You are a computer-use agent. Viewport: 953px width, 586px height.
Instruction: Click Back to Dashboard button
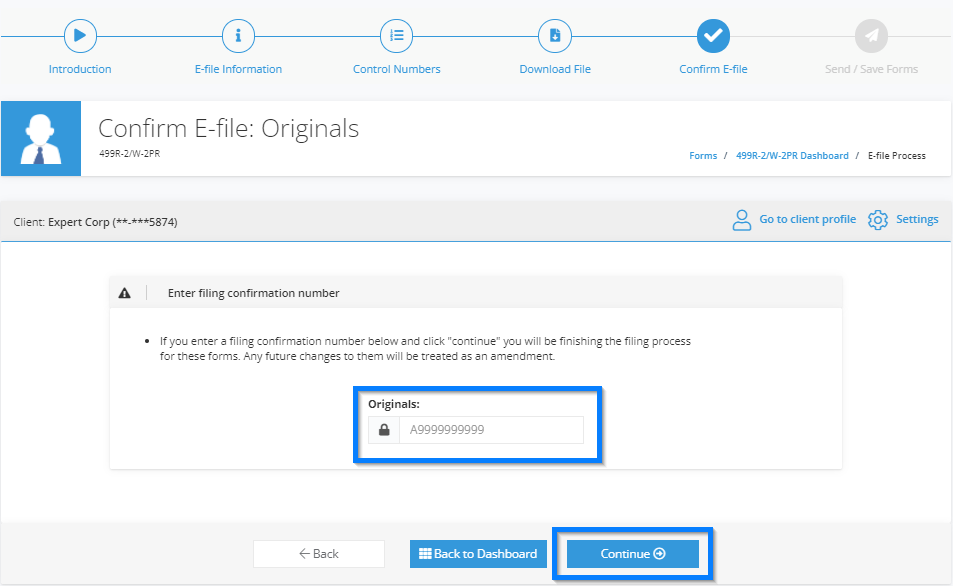click(x=478, y=554)
